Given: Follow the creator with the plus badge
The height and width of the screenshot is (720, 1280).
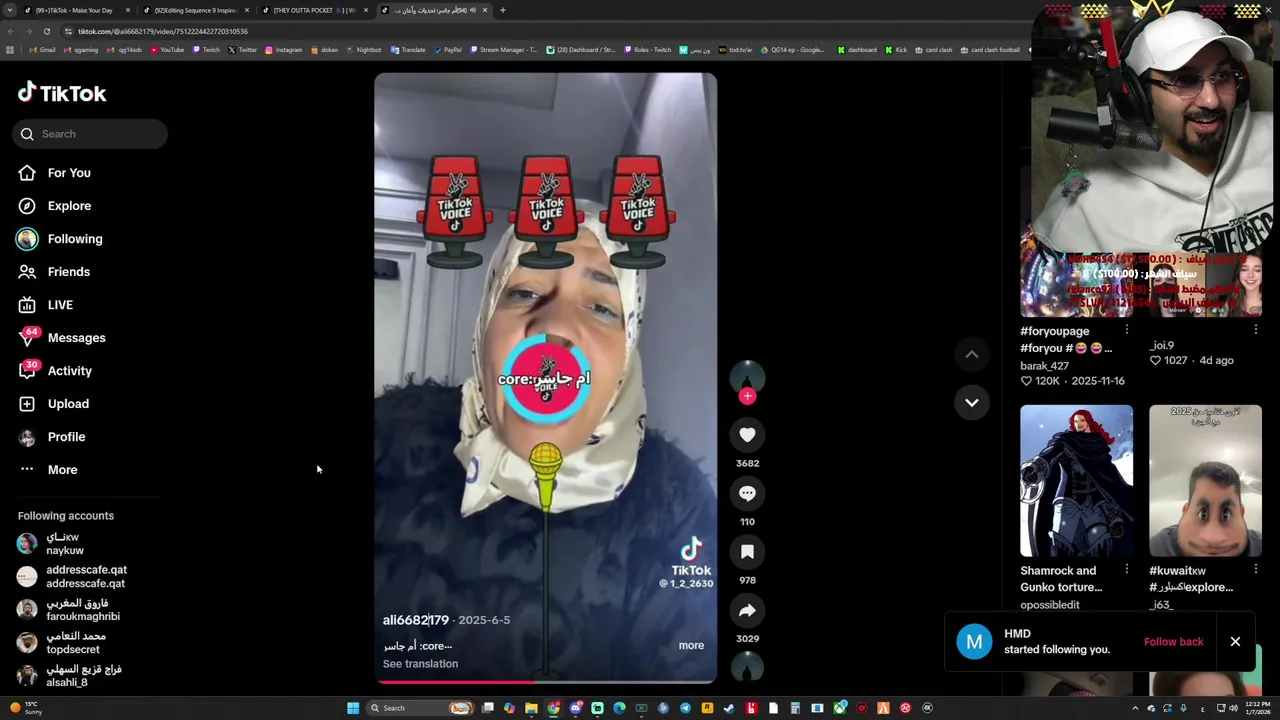Looking at the screenshot, I should pos(747,396).
